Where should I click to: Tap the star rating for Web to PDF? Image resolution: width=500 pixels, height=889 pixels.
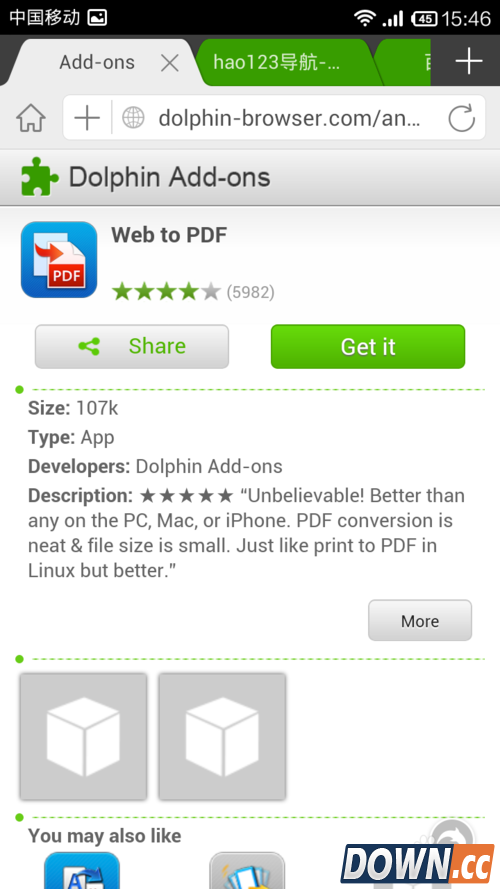tap(166, 293)
